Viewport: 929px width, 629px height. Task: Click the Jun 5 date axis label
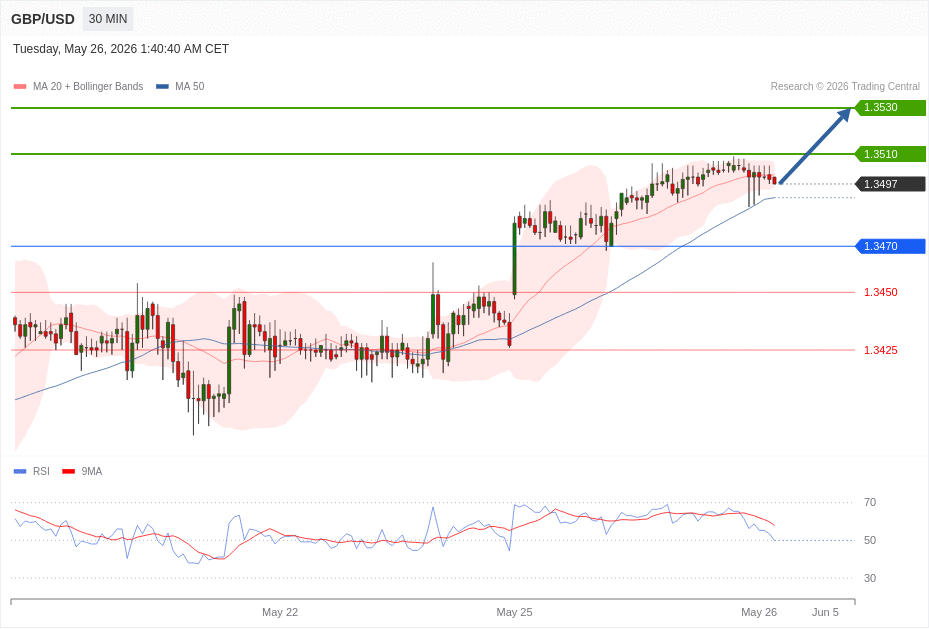pos(825,612)
